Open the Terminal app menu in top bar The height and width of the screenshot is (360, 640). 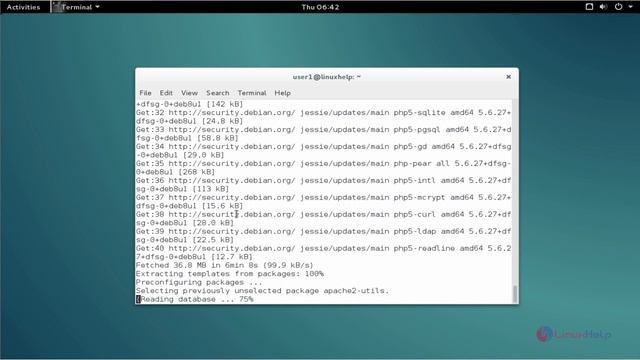[x=76, y=7]
